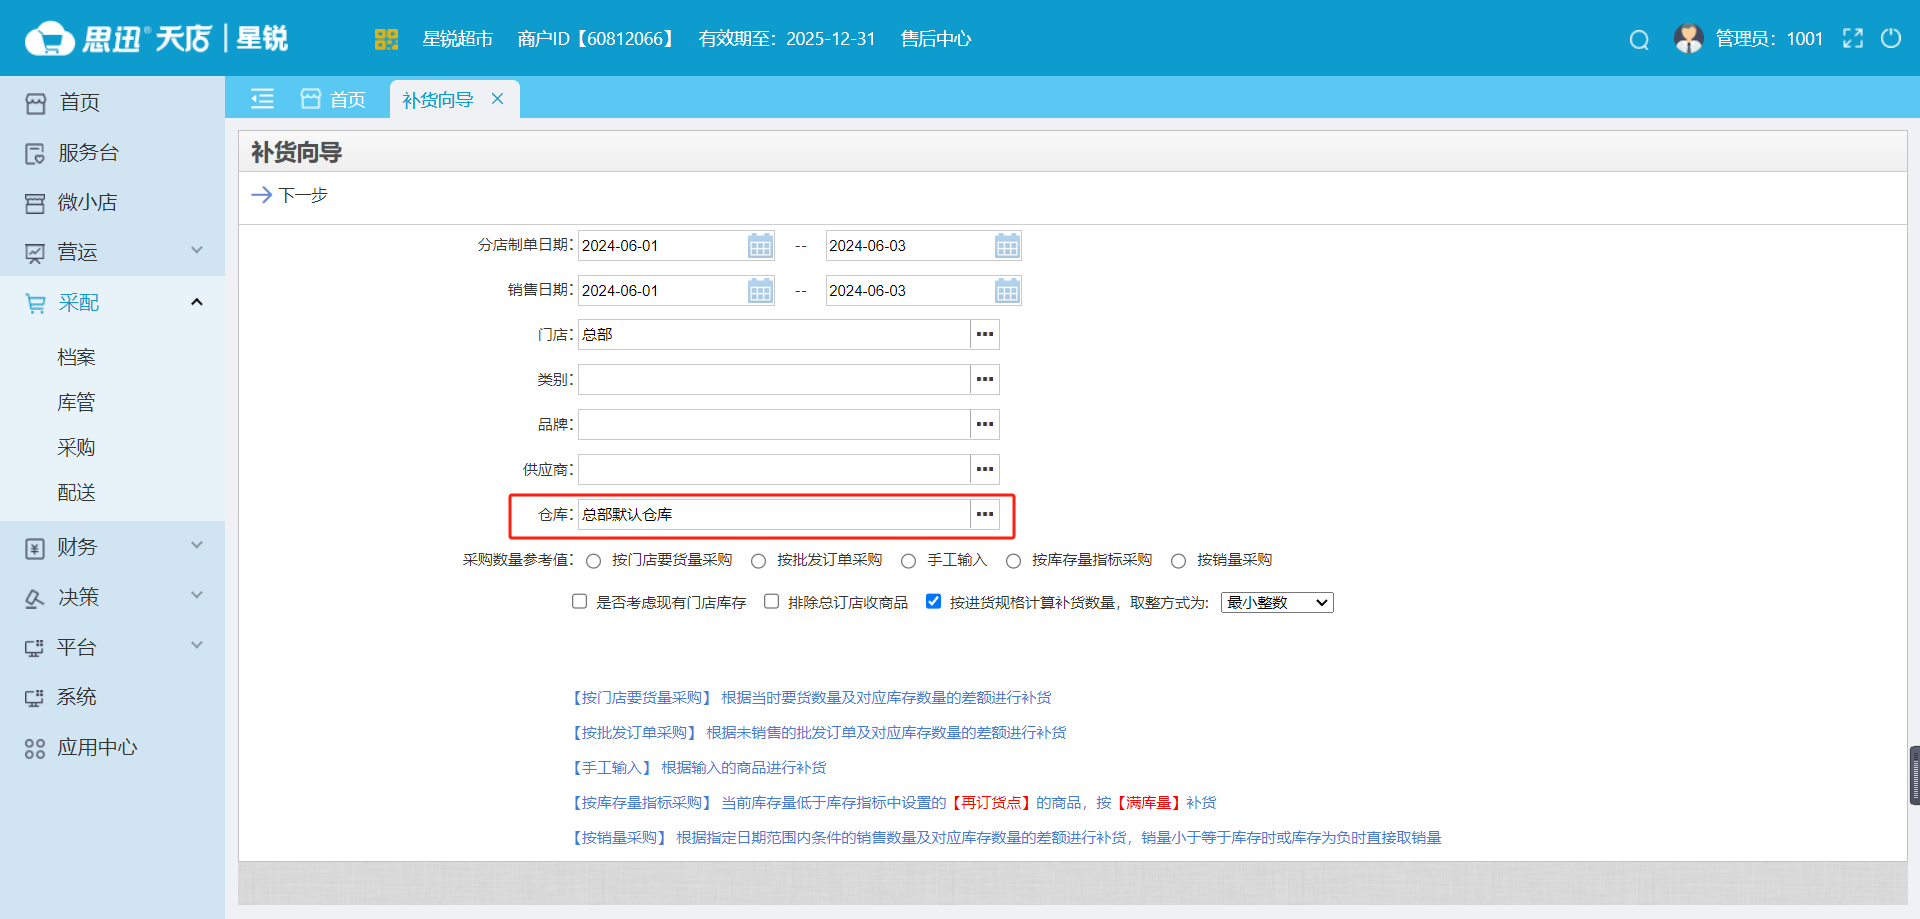The height and width of the screenshot is (919, 1920).
Task: Click the fullscreen icon in the top bar
Action: 1853,38
